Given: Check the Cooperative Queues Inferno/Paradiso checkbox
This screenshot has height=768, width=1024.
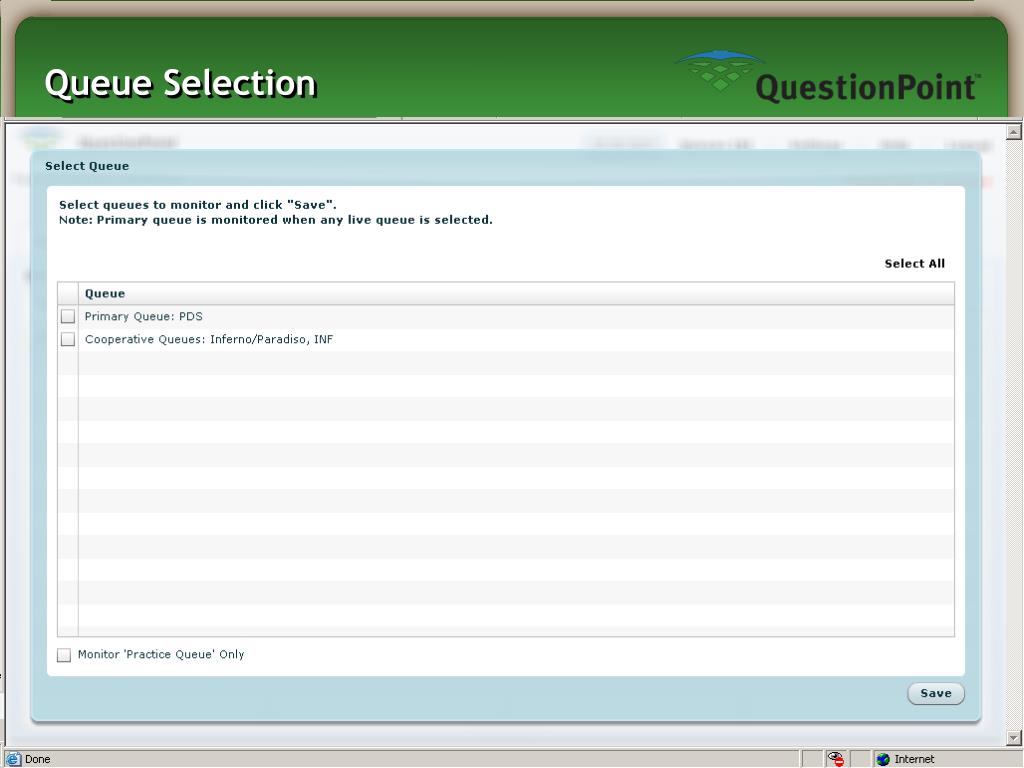Looking at the screenshot, I should (x=68, y=340).
